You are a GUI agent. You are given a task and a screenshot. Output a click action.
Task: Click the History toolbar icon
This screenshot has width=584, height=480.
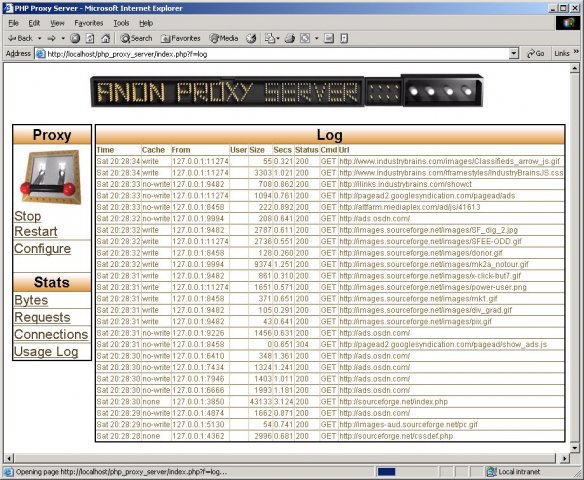252,38
